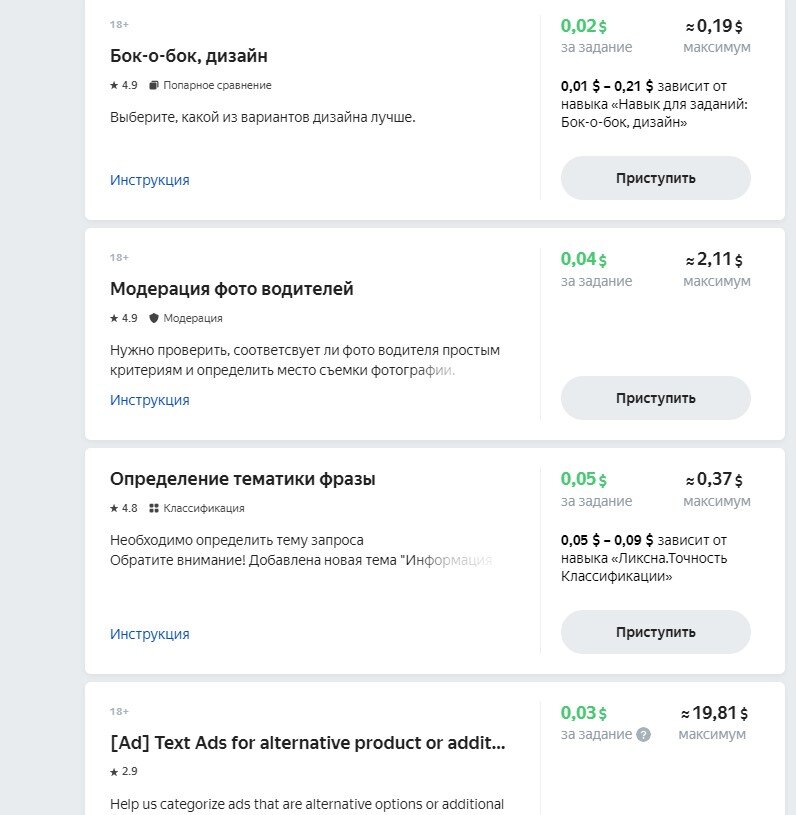Start the Модерация фото водителей task via Приступить

655,398
